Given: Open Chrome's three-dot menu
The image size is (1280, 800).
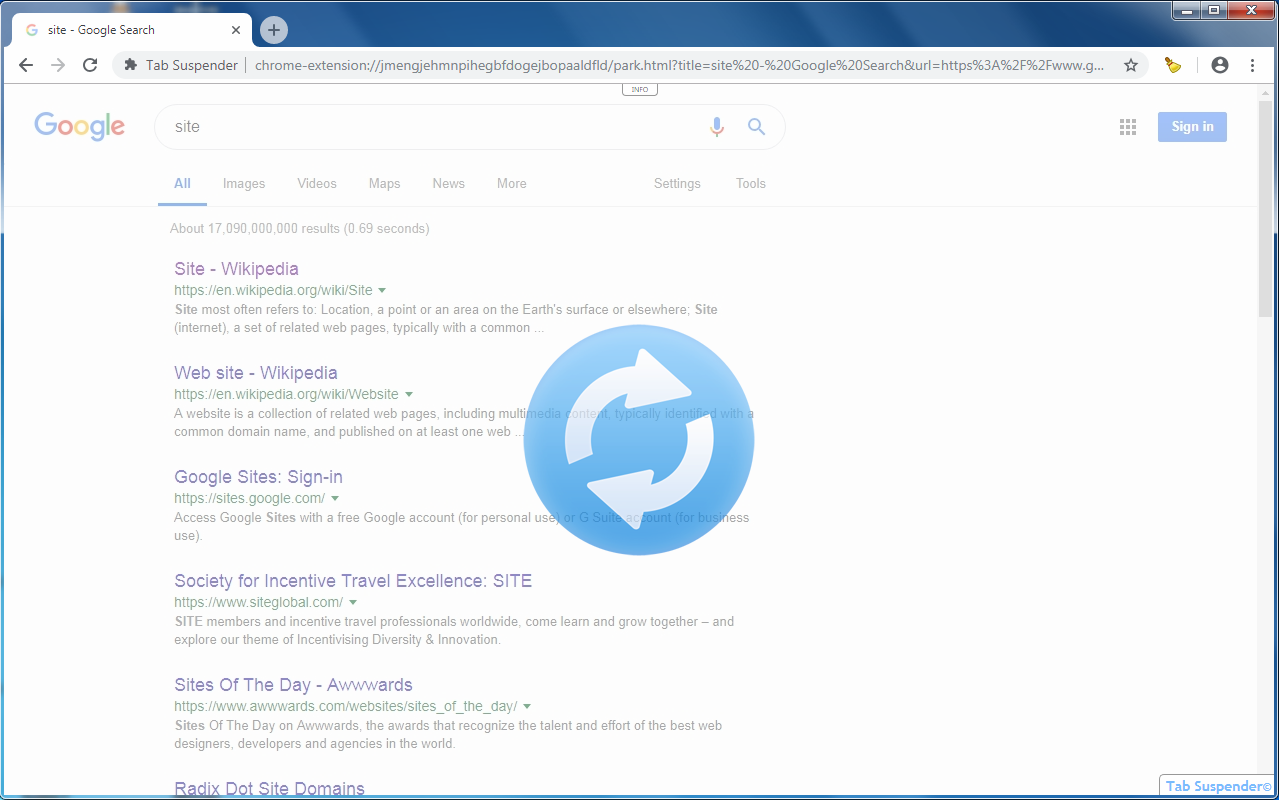Looking at the screenshot, I should point(1252,64).
